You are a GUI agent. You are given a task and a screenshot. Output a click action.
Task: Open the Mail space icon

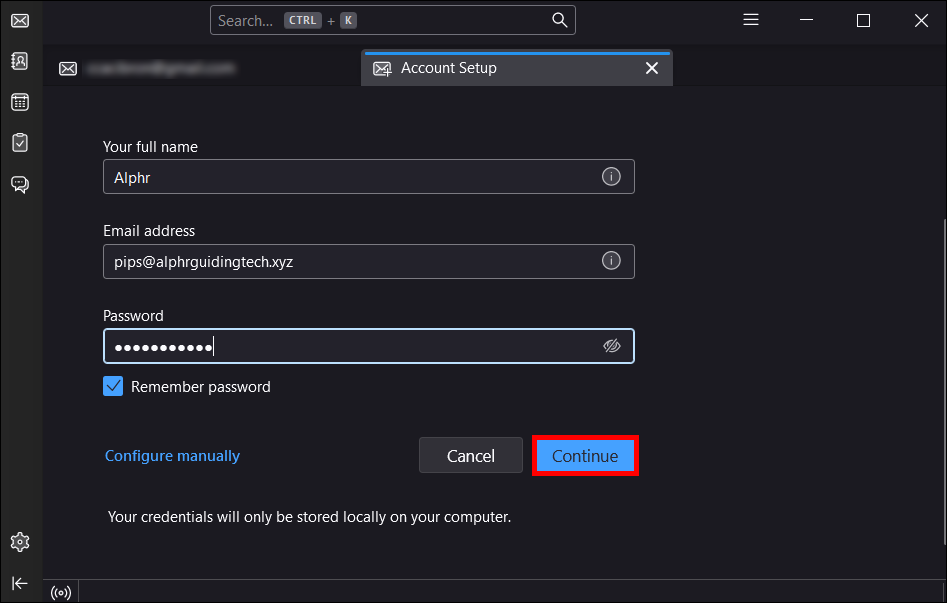pyautogui.click(x=20, y=20)
